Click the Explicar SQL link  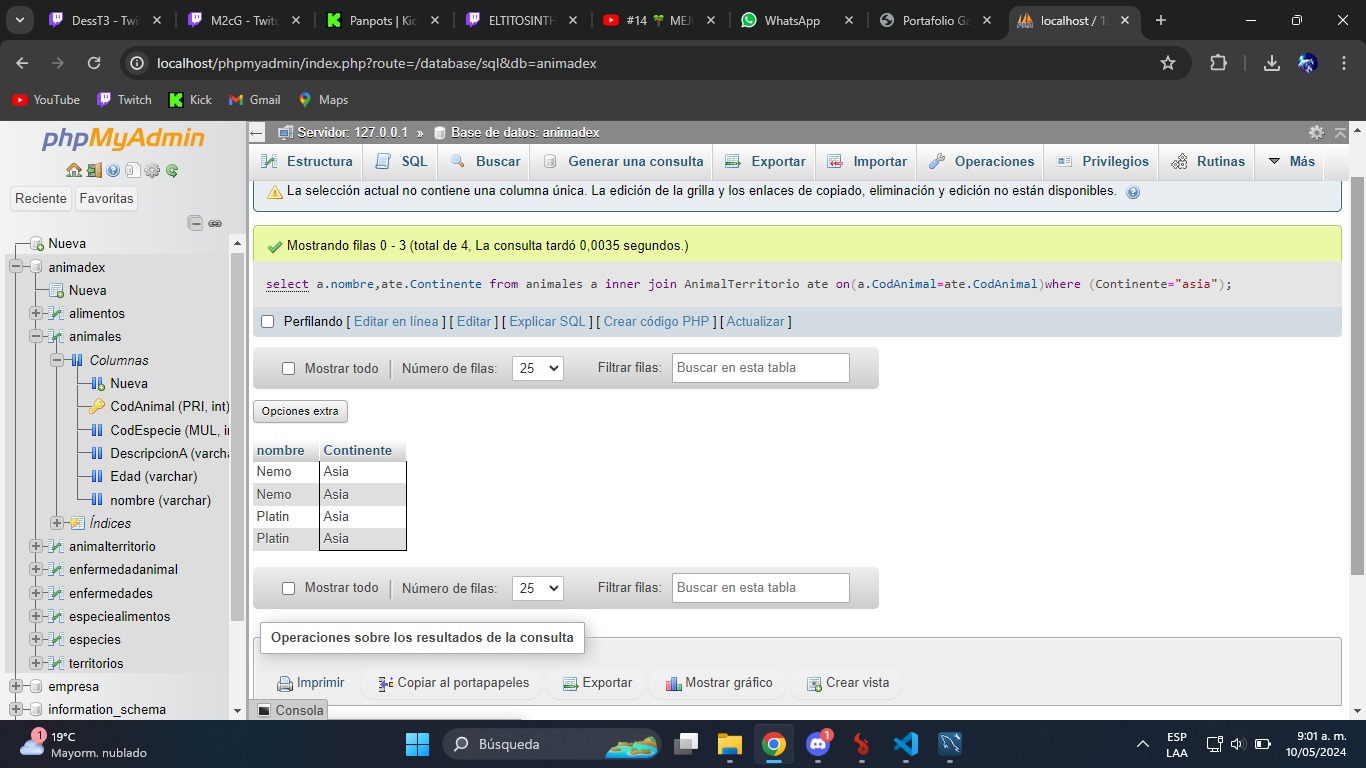coord(547,321)
